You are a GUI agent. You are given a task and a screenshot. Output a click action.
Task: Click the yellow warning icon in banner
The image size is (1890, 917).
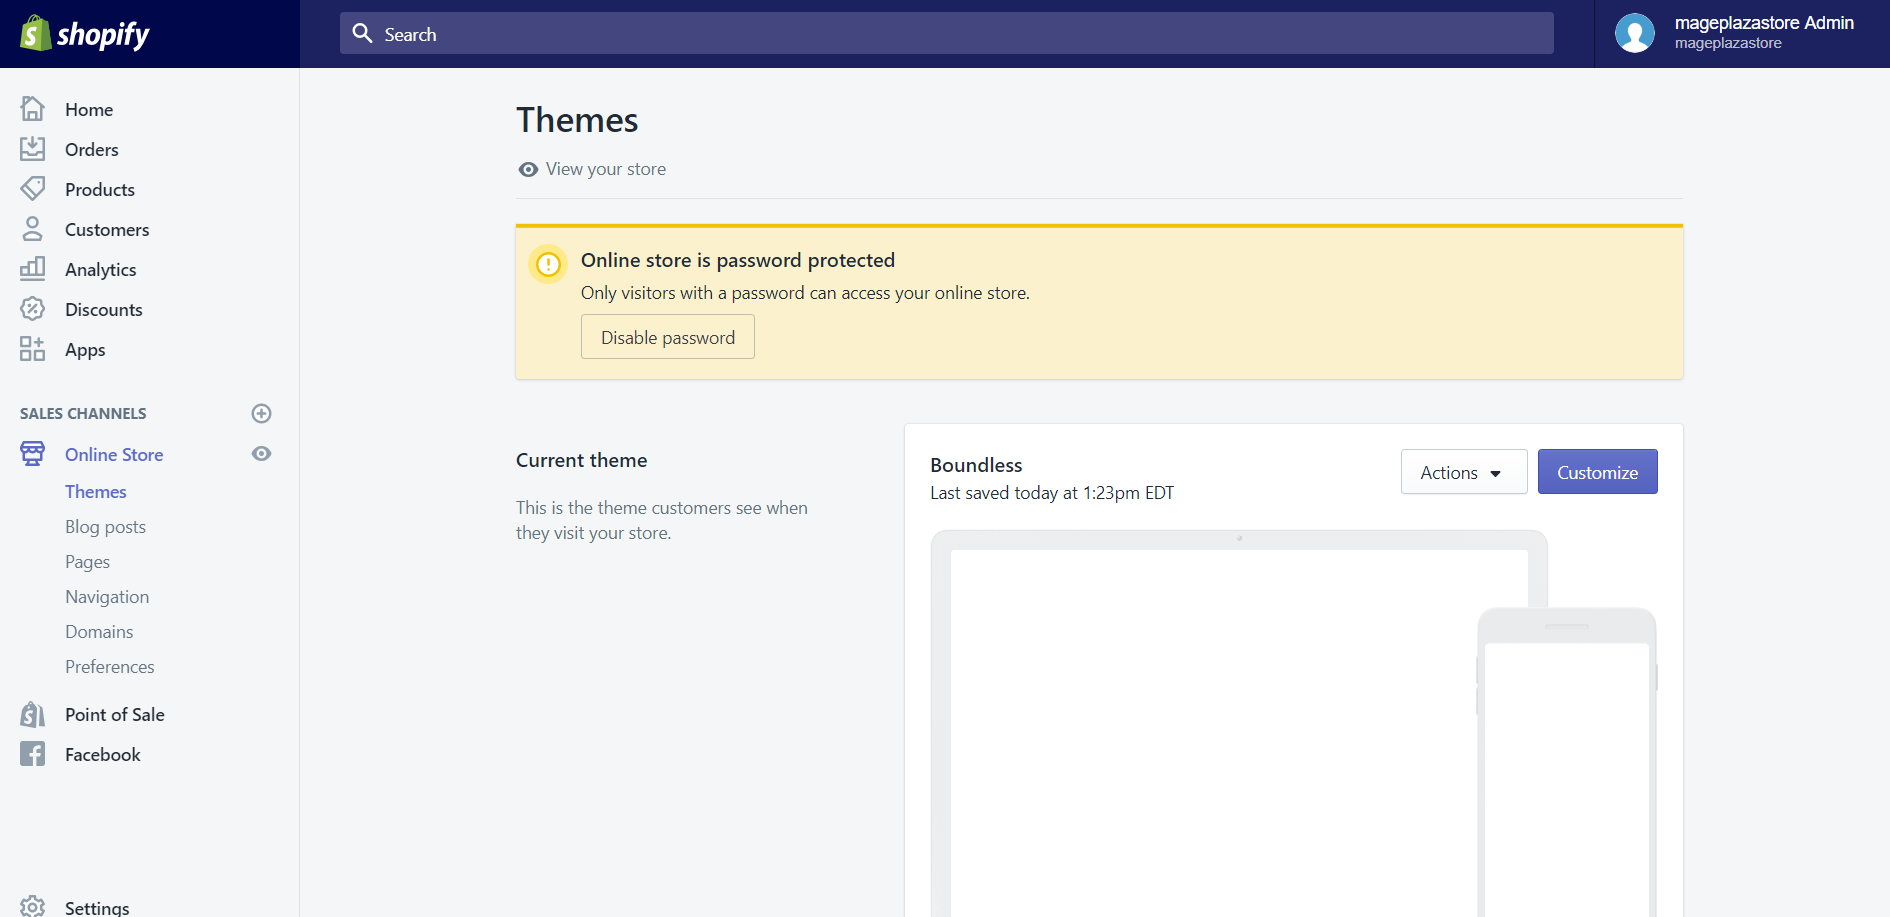point(548,264)
